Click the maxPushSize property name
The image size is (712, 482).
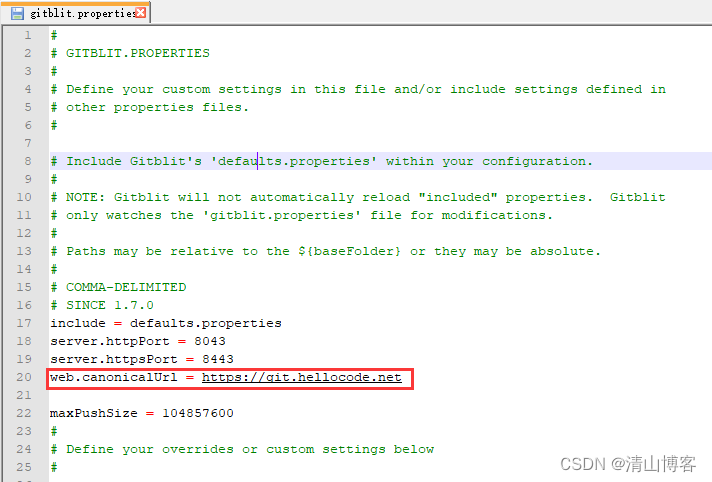[92, 413]
